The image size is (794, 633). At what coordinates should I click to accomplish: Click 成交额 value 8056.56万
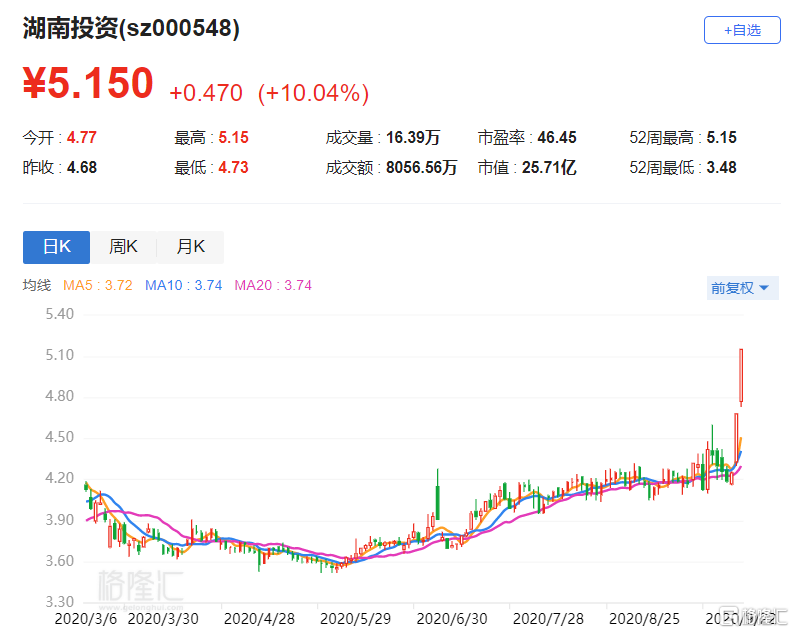421,167
